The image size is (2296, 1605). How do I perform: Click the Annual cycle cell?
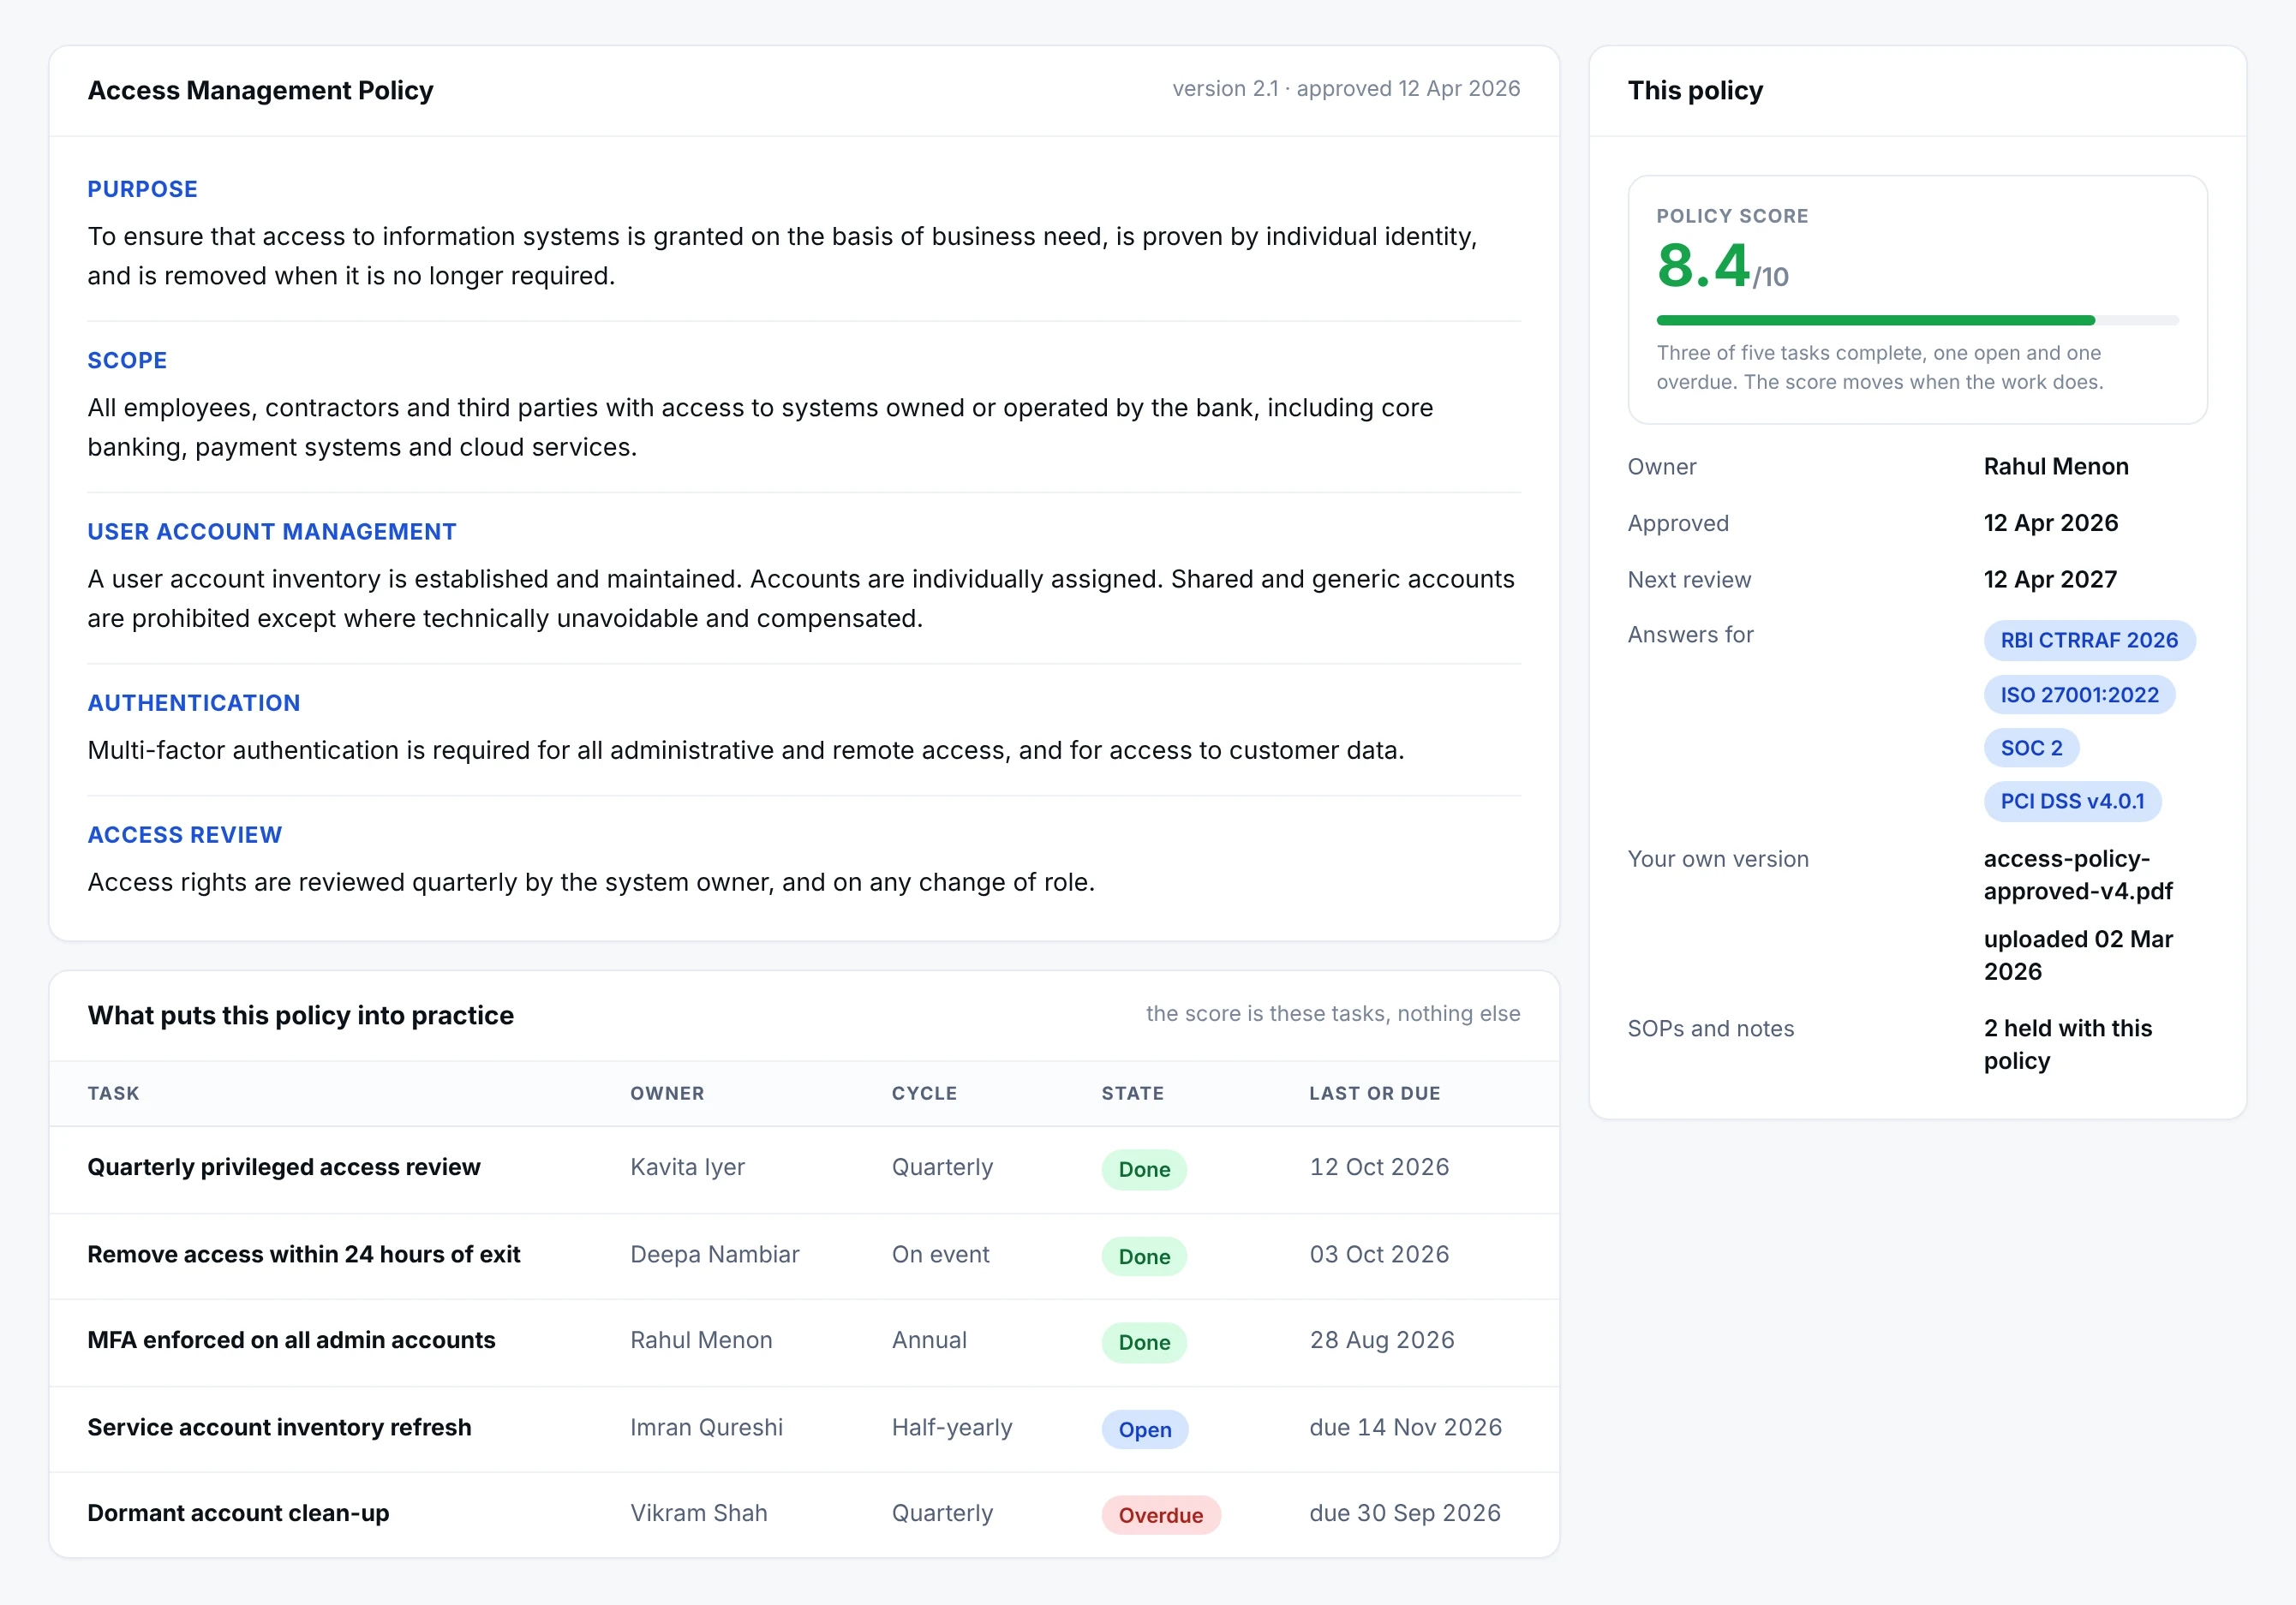pyautogui.click(x=929, y=1340)
